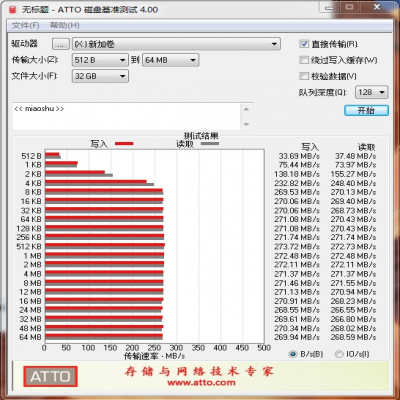Viewport: 400px width, 400px height.
Task: Click the 写入 column header
Action: point(310,147)
